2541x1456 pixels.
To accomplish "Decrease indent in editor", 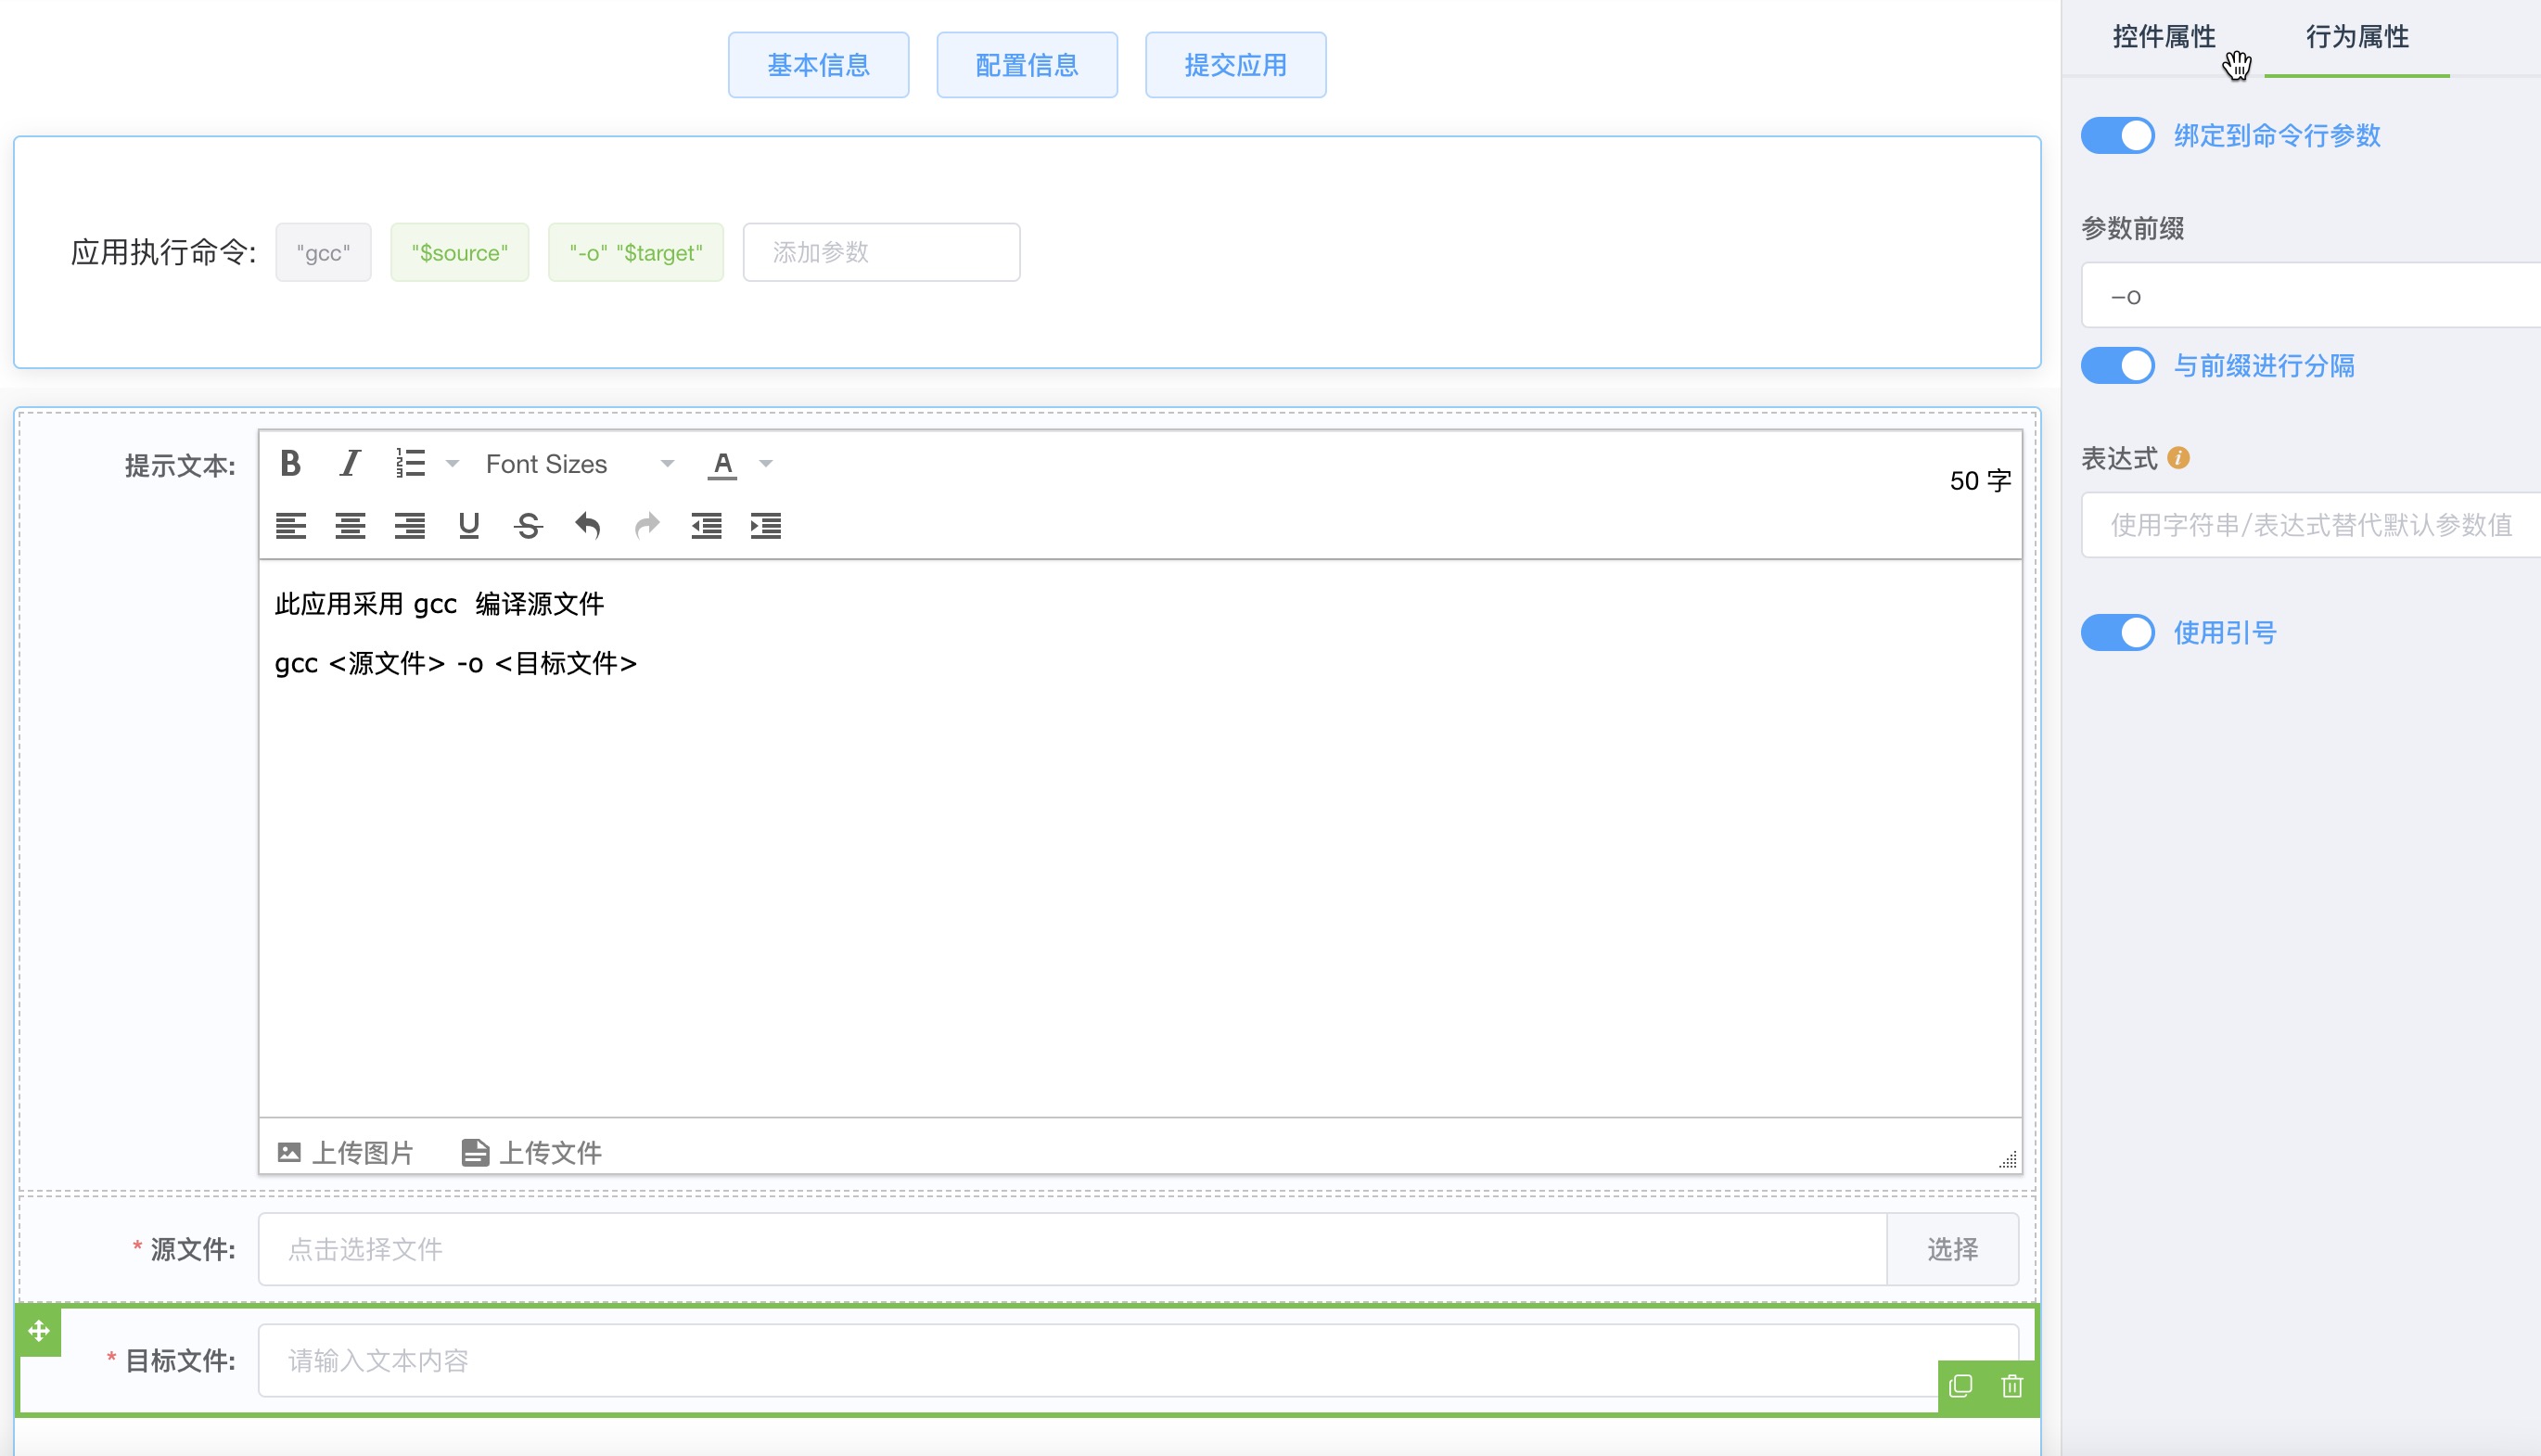I will click(706, 525).
